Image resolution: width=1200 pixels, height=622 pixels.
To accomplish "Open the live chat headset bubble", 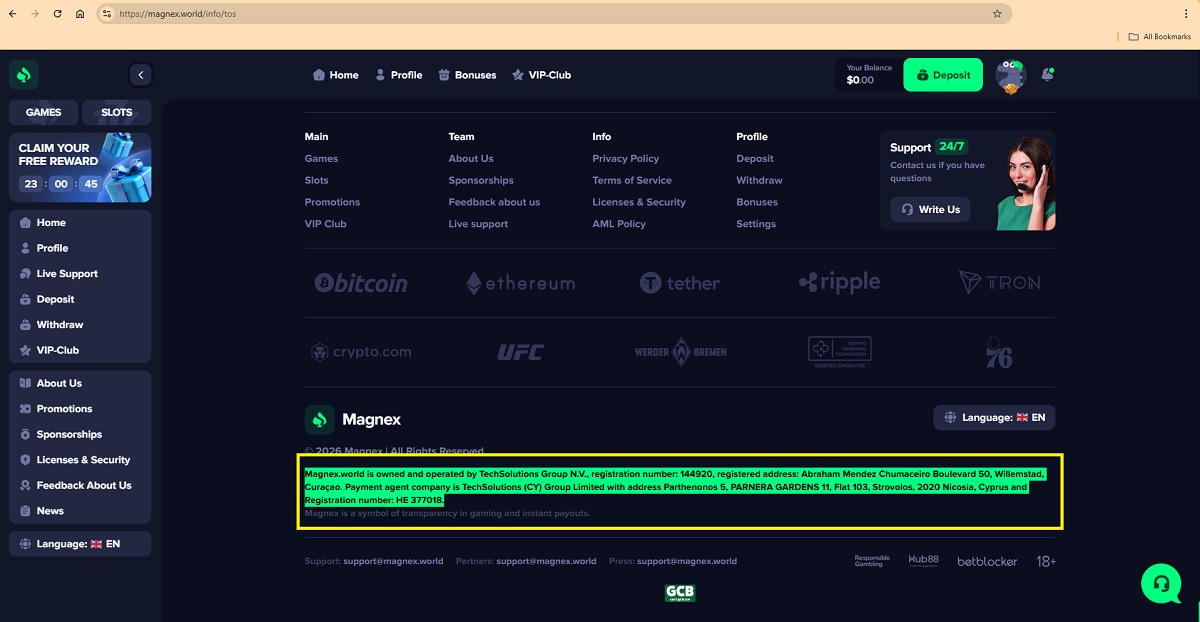I will [1160, 583].
